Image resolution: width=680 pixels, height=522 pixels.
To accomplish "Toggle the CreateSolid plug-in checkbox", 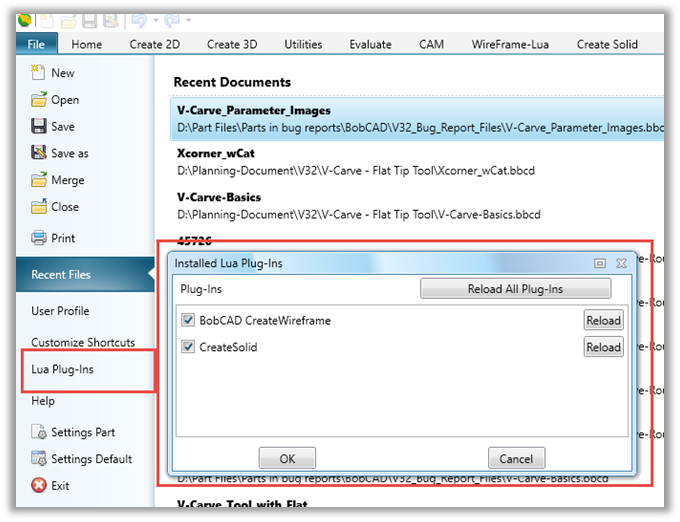I will coord(188,347).
